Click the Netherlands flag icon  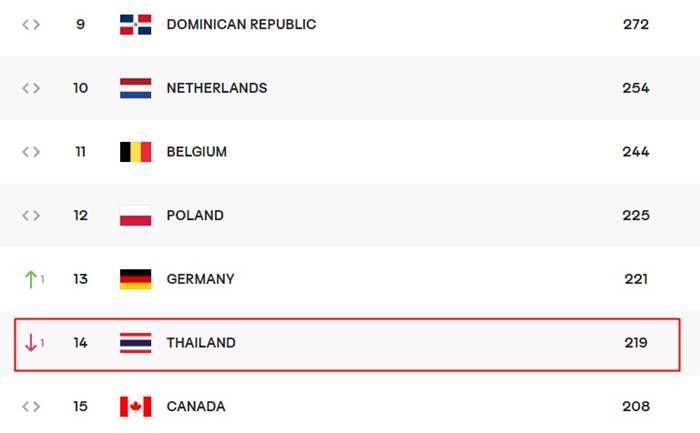tap(135, 88)
